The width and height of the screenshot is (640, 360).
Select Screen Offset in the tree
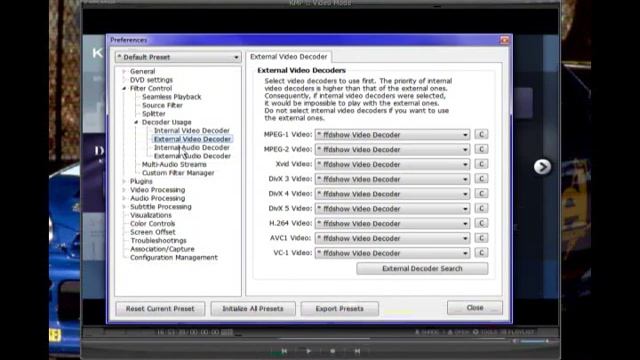153,232
